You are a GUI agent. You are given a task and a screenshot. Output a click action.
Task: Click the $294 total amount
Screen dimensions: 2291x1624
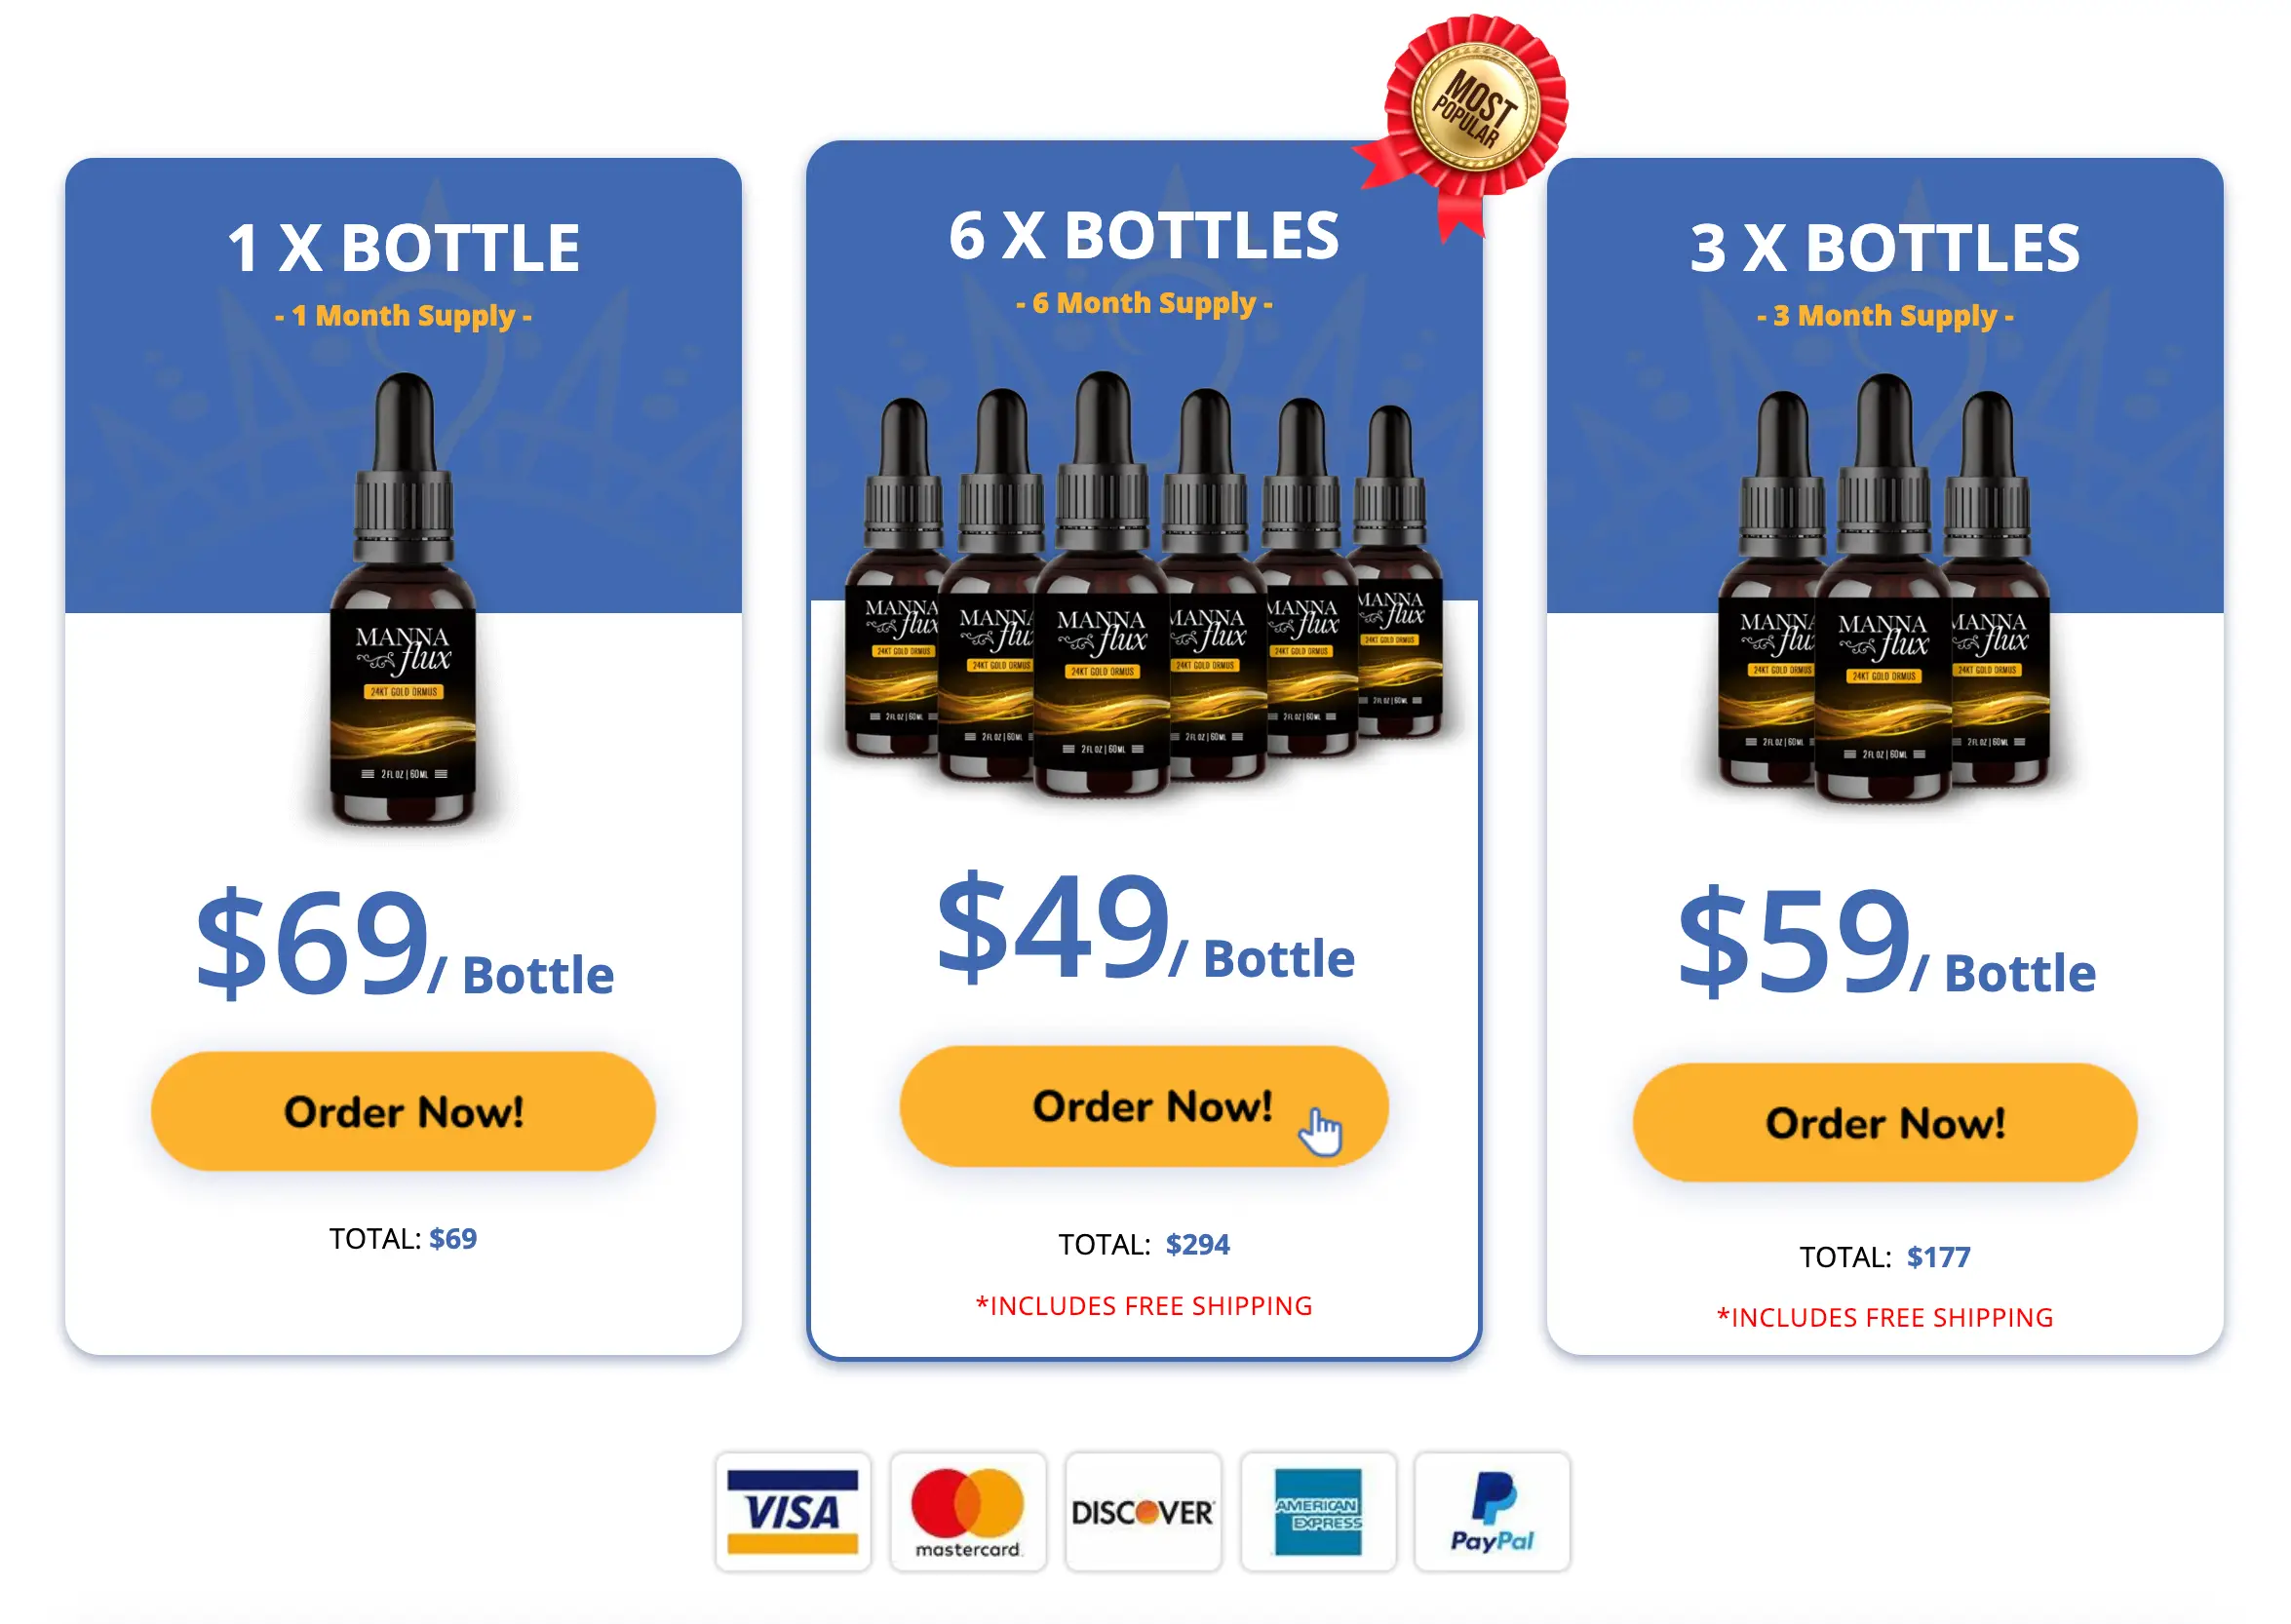coord(1197,1244)
